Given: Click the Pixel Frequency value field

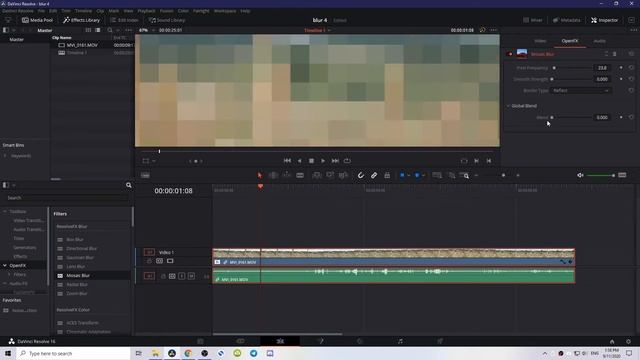Looking at the screenshot, I should (602, 68).
